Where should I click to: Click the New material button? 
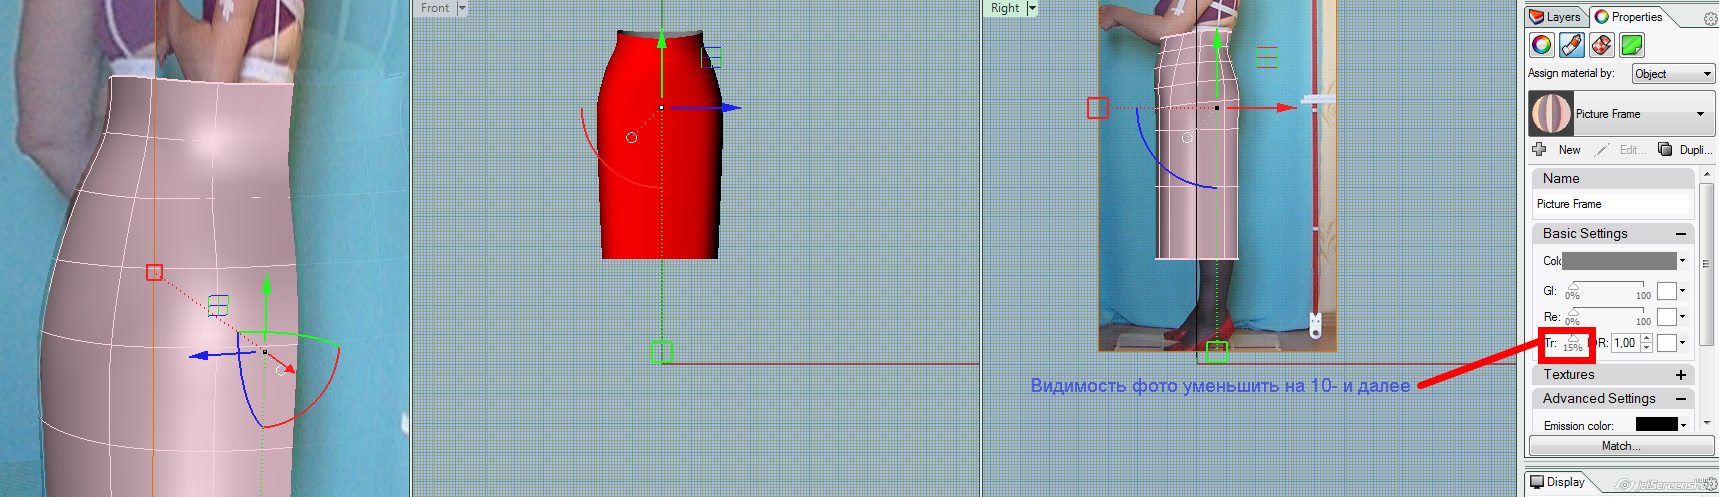click(x=1569, y=150)
